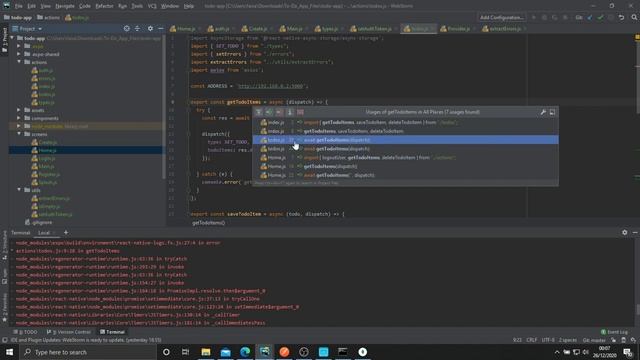Open usages popup in Find tool window
This screenshot has height=360, width=640.
click(x=552, y=112)
